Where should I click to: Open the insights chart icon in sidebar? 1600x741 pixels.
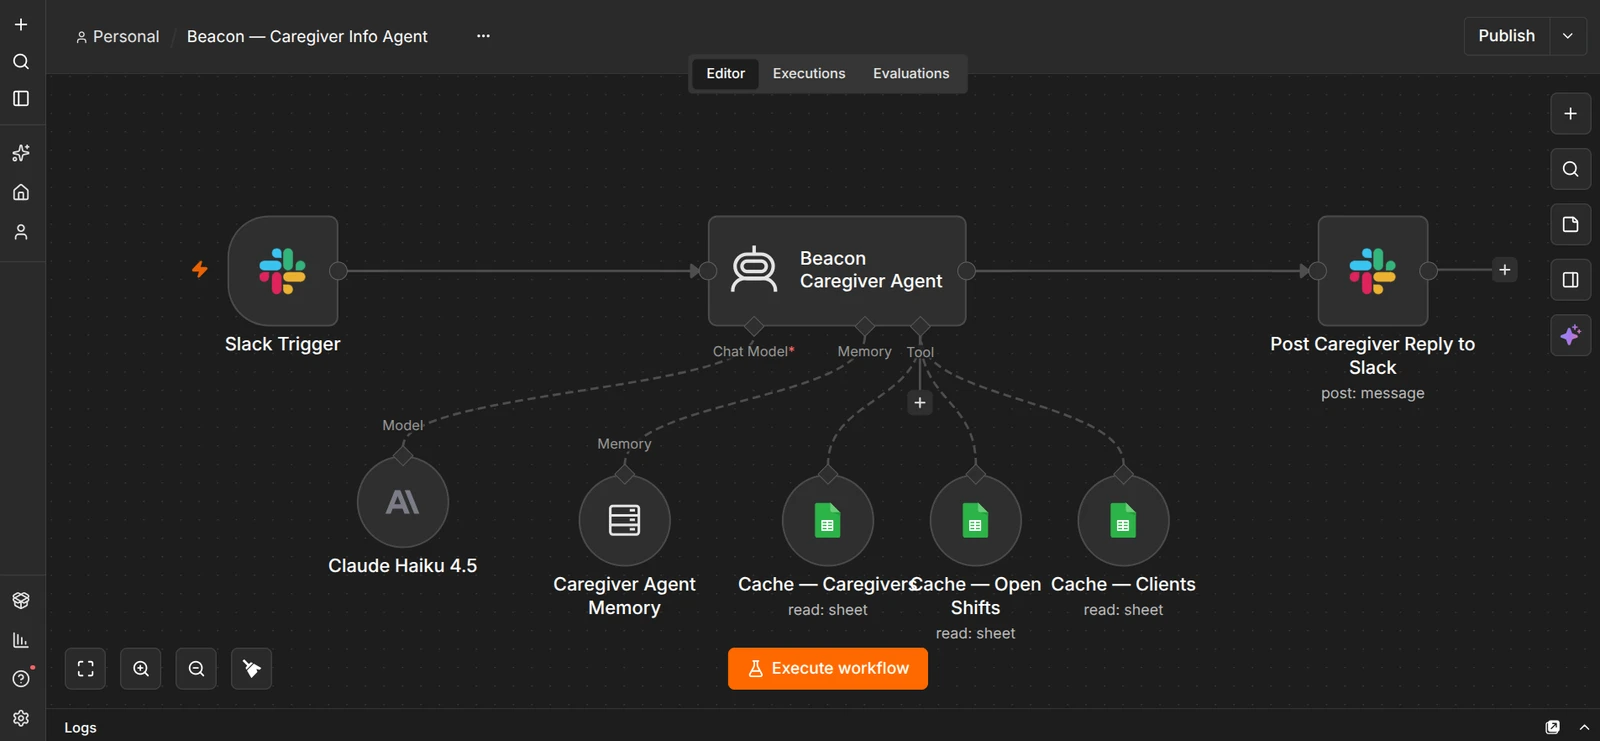(21, 640)
